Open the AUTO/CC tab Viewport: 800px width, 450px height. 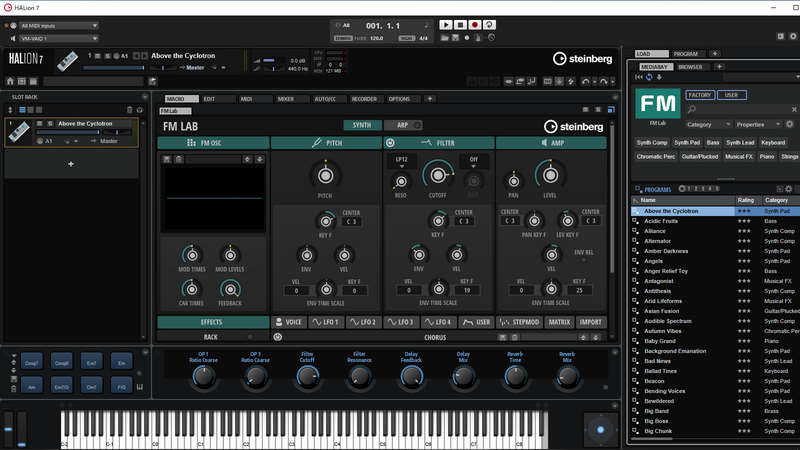(x=329, y=99)
